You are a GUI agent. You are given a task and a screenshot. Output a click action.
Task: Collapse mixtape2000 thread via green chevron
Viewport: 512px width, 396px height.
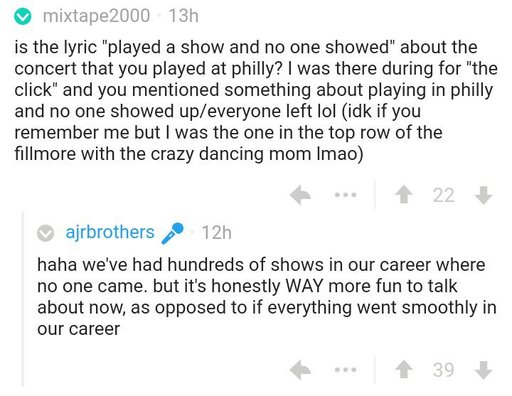[x=23, y=16]
